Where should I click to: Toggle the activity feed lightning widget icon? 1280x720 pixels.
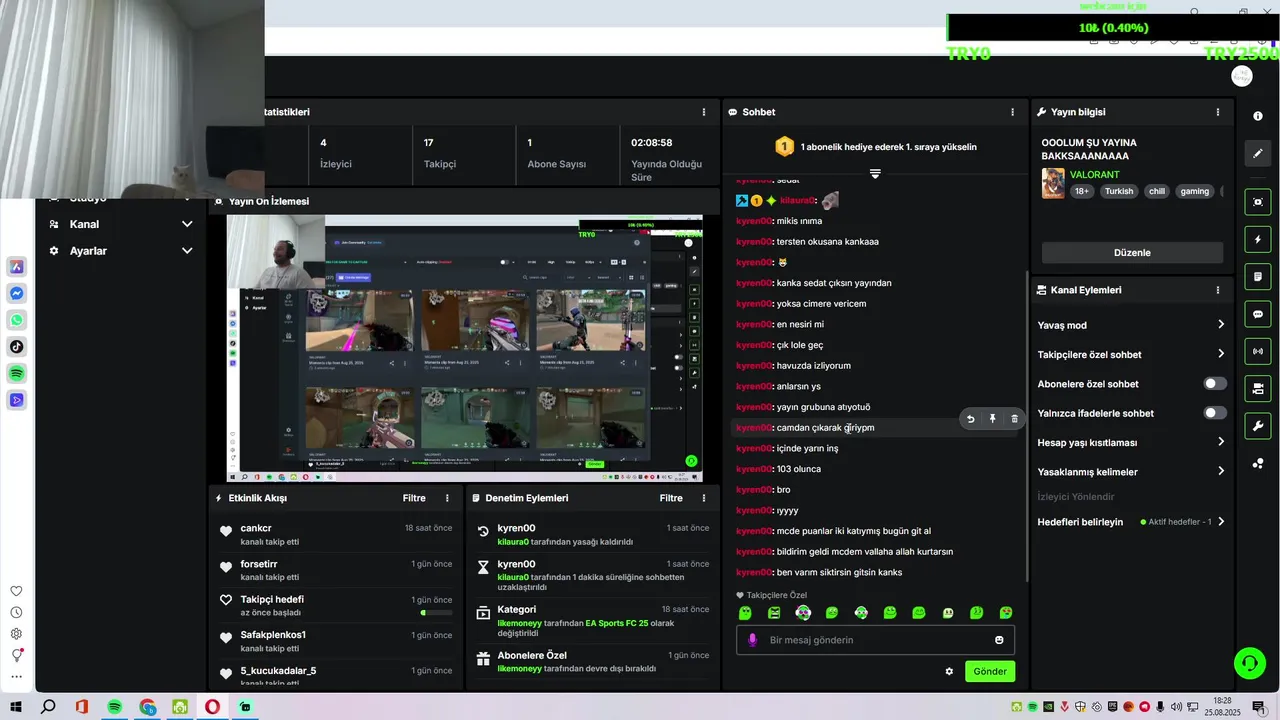1258,240
